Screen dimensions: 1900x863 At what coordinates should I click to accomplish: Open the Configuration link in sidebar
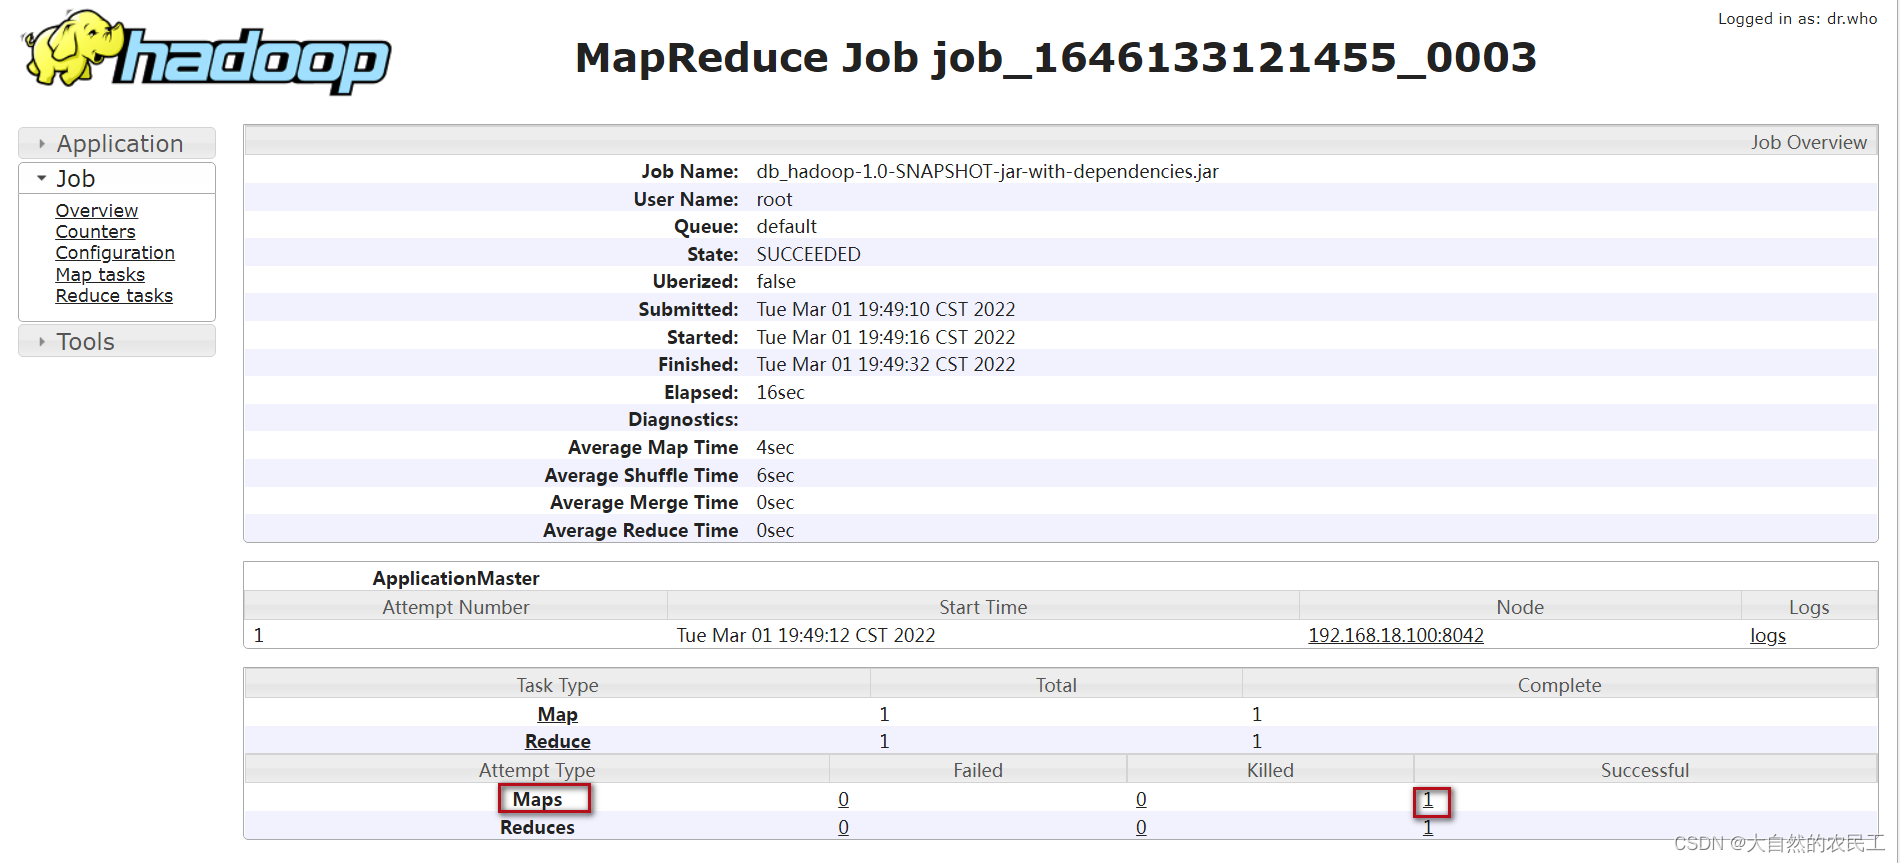tap(115, 253)
